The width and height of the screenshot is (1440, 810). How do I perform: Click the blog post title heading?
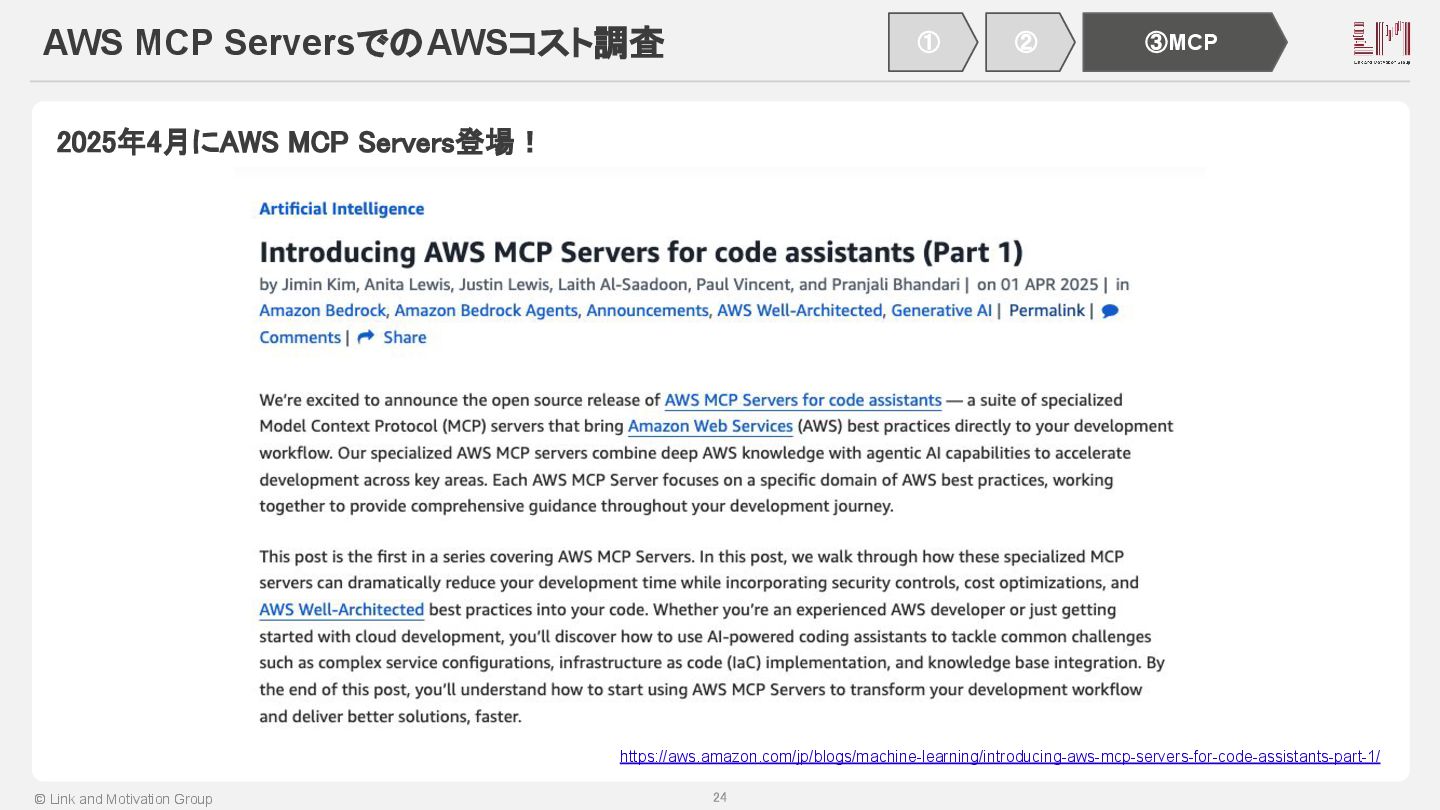tap(641, 252)
